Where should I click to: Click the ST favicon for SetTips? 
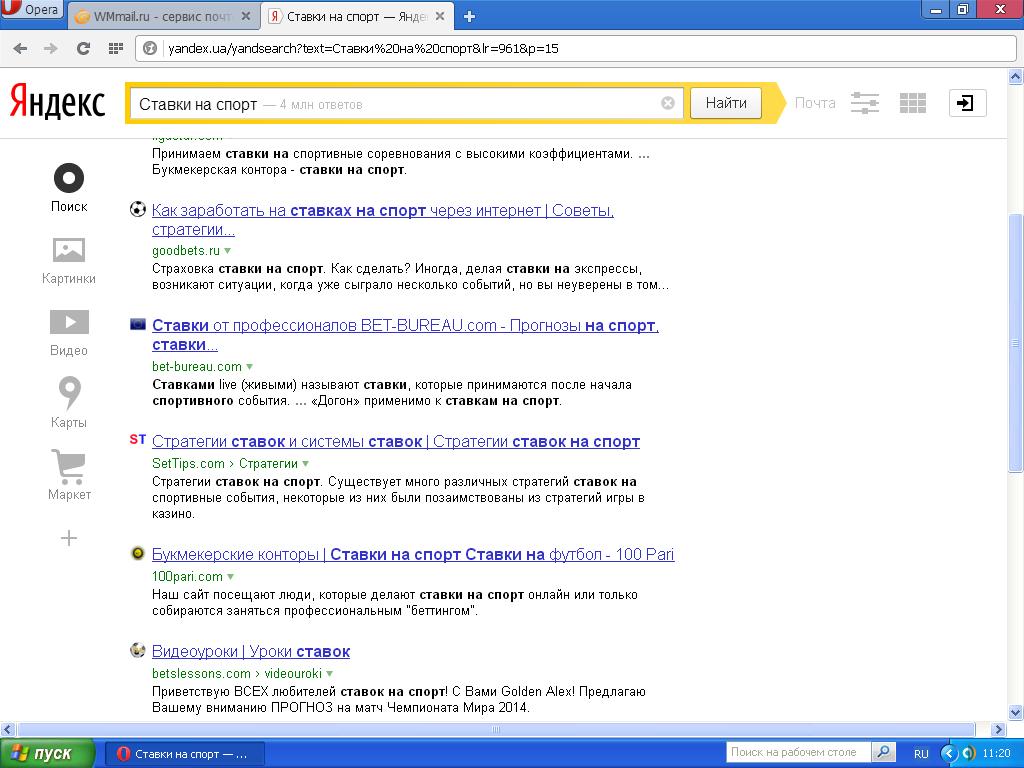point(138,440)
